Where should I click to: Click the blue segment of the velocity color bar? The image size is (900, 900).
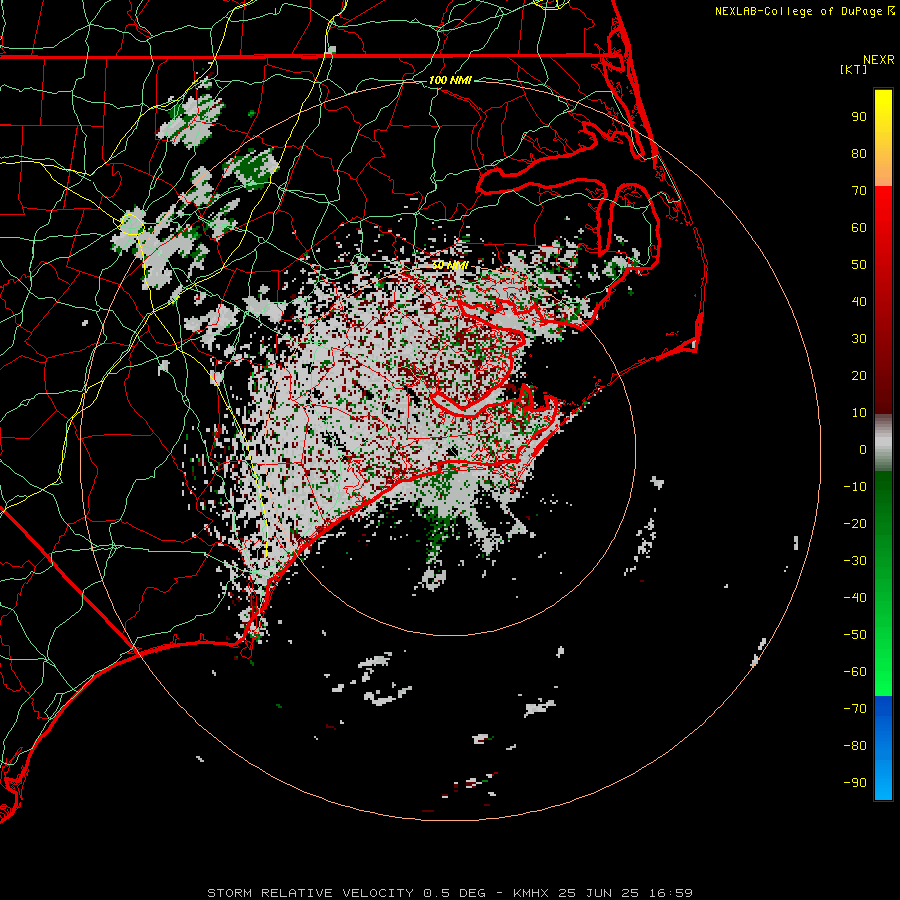(883, 748)
